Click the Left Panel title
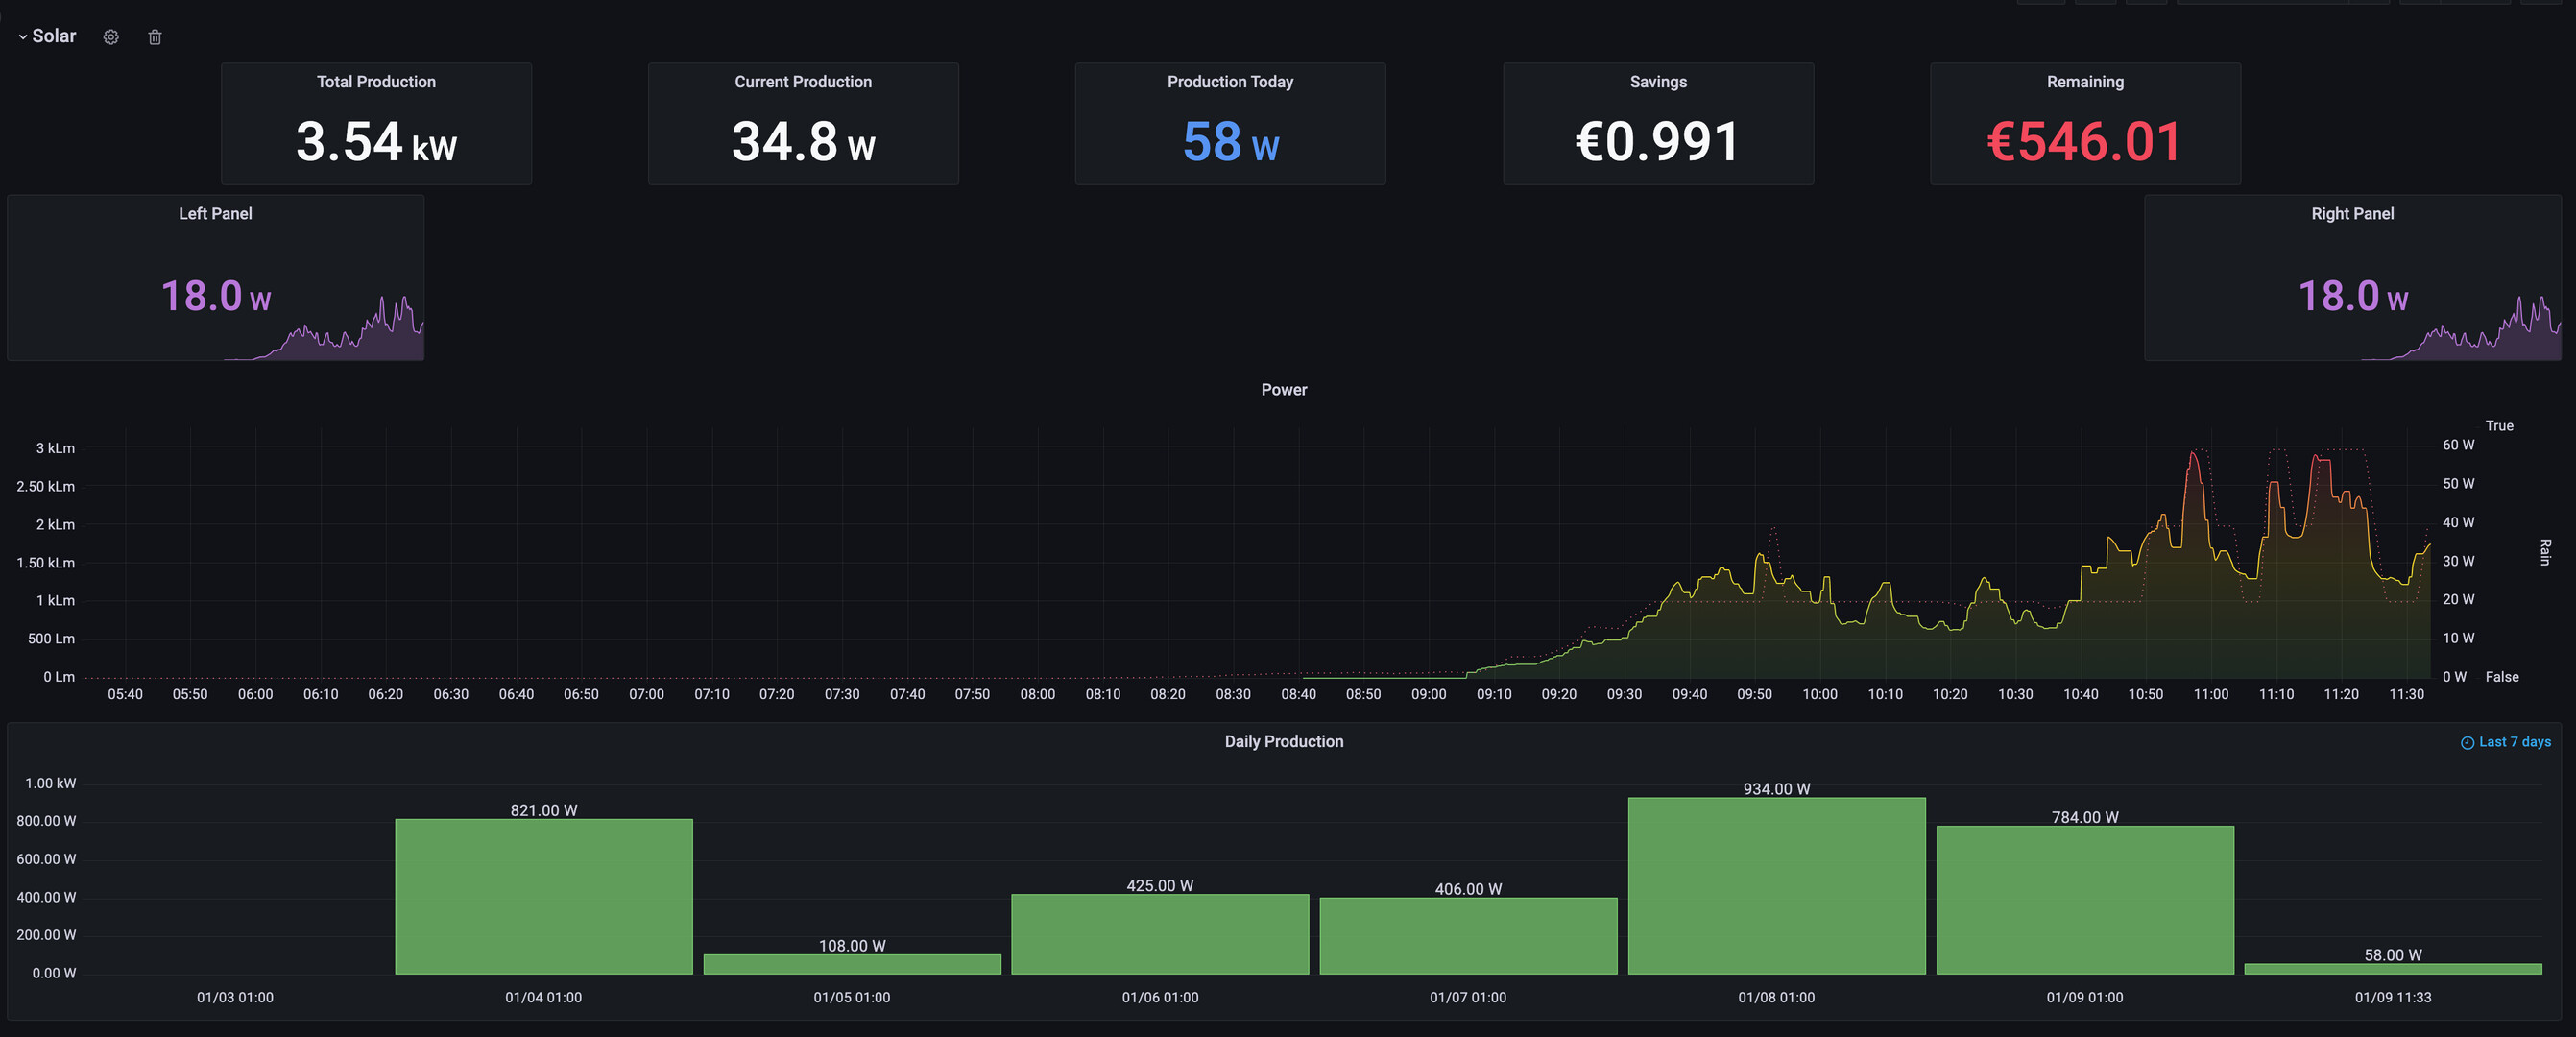 215,214
